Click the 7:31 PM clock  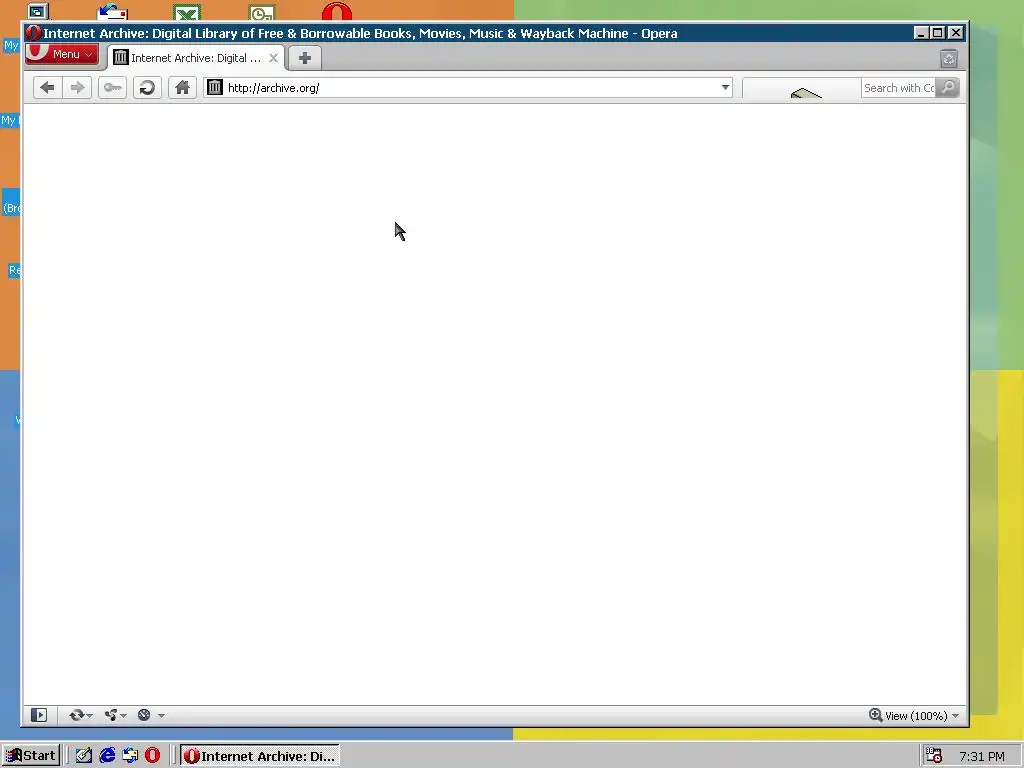pyautogui.click(x=982, y=756)
